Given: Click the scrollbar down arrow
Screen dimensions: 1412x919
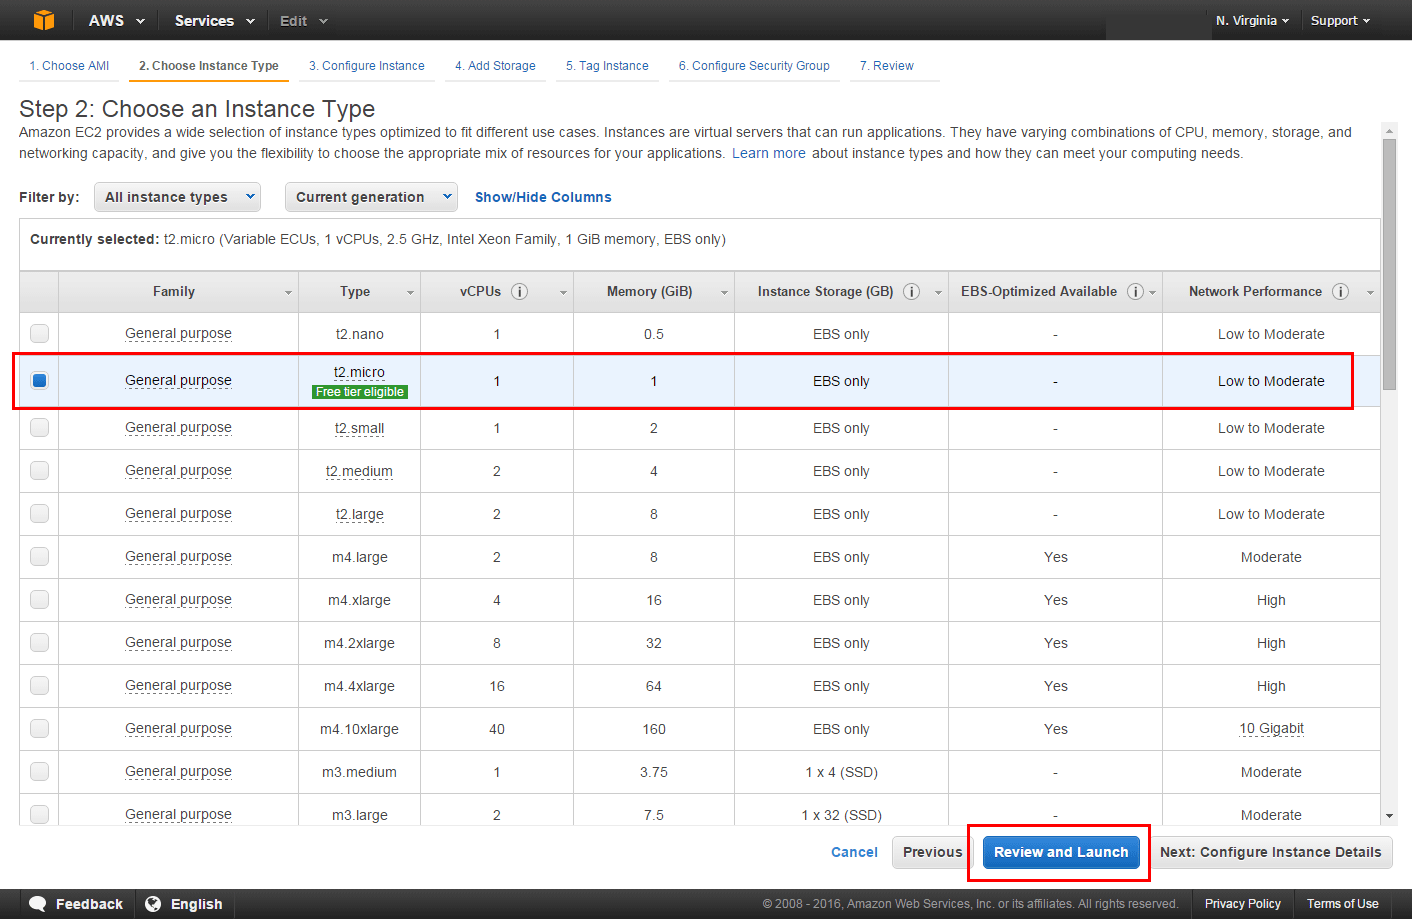Looking at the screenshot, I should coord(1389,817).
